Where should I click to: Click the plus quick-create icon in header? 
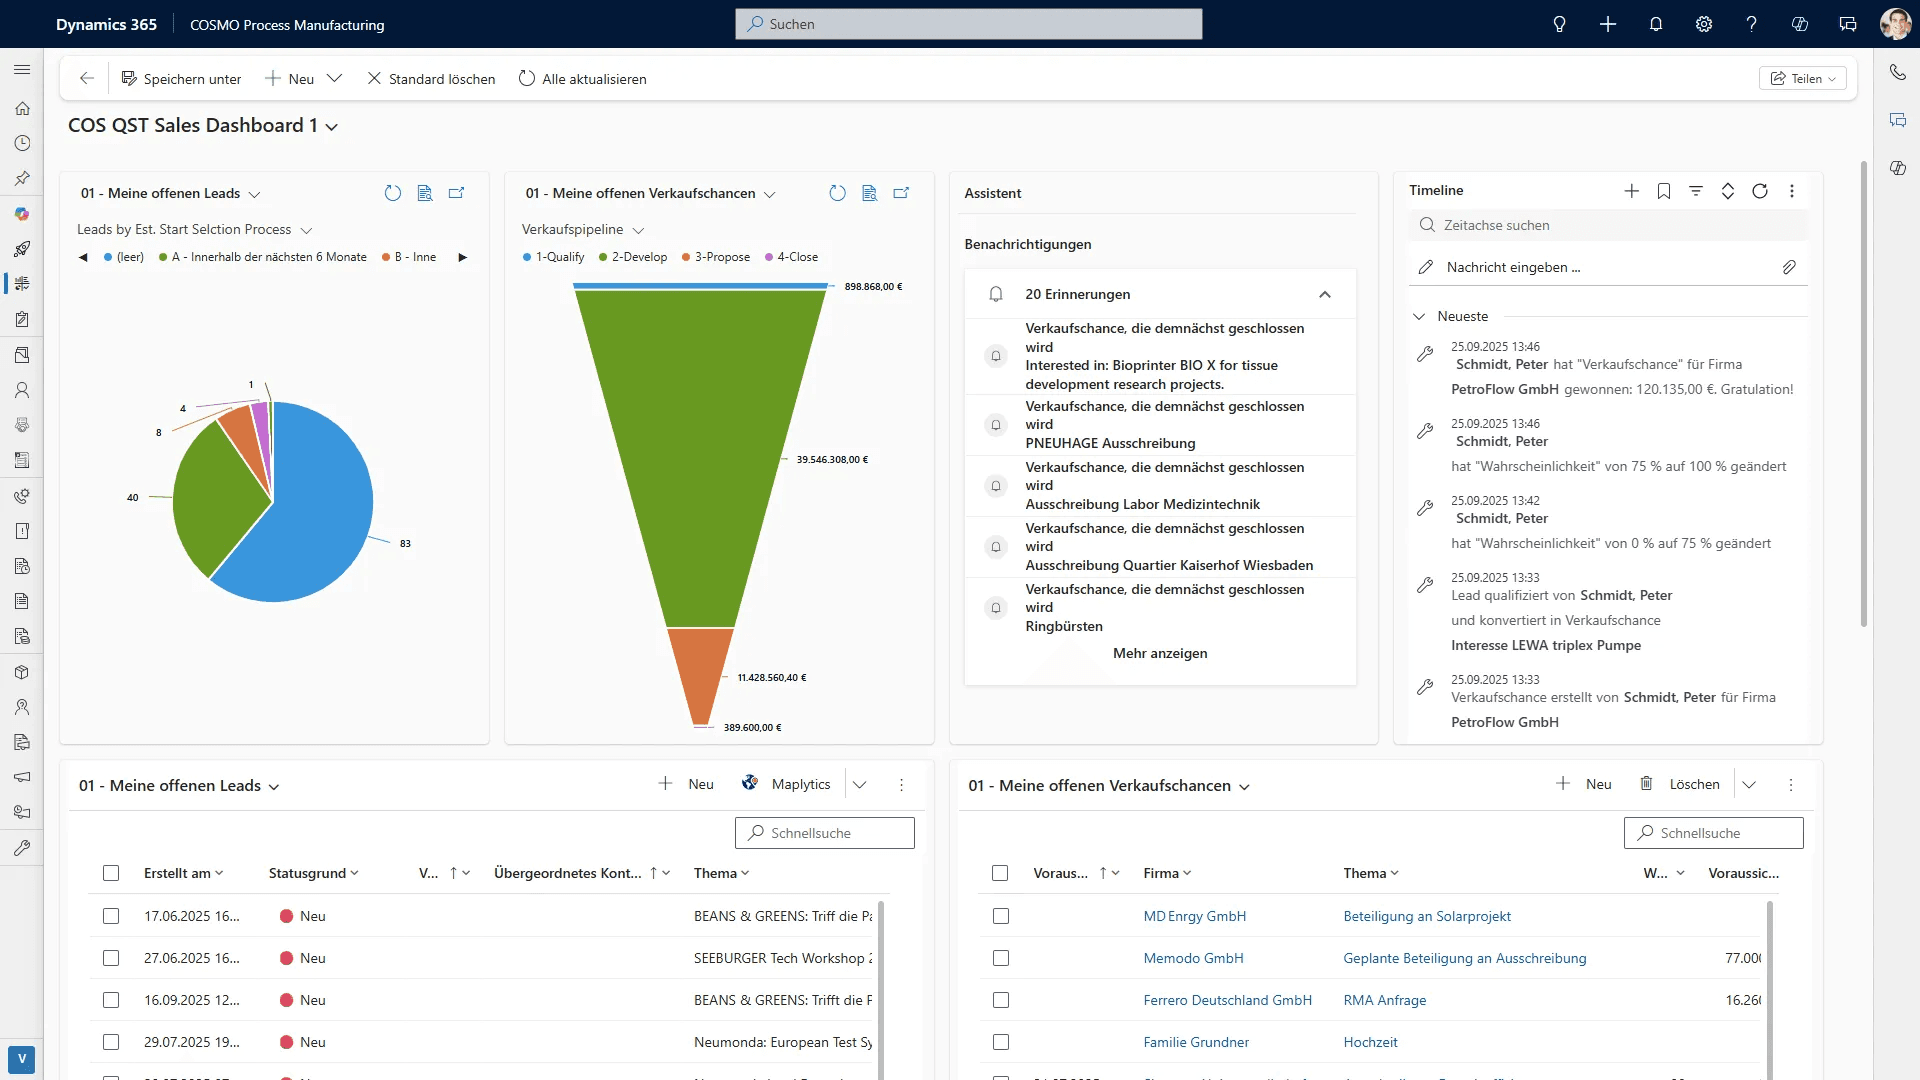(1608, 24)
